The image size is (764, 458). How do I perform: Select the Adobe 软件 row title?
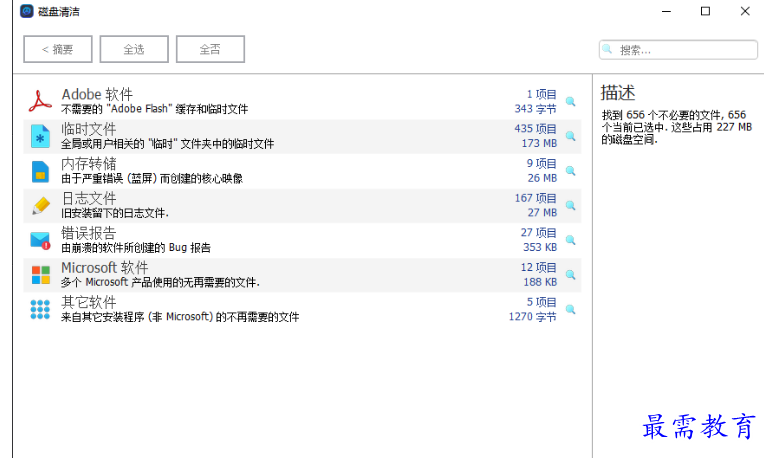[x=97, y=94]
